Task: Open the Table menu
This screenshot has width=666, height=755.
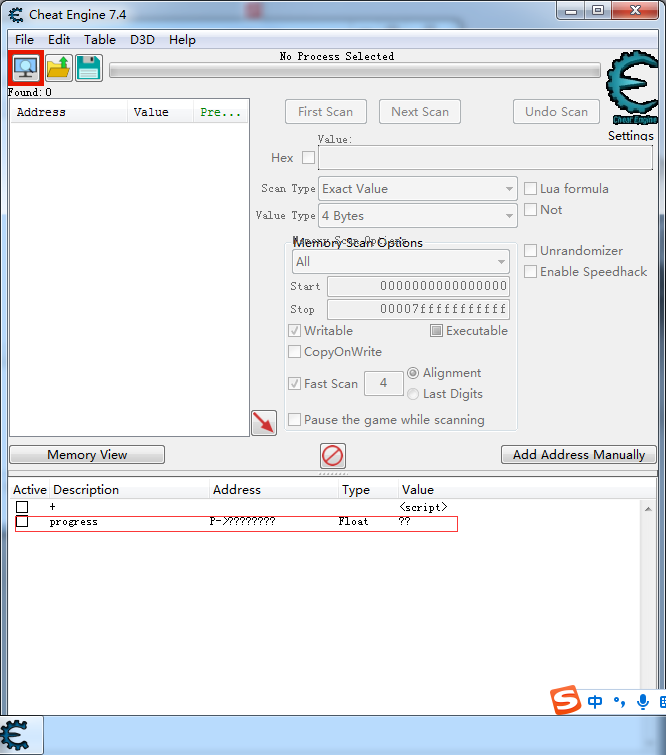Action: click(100, 39)
